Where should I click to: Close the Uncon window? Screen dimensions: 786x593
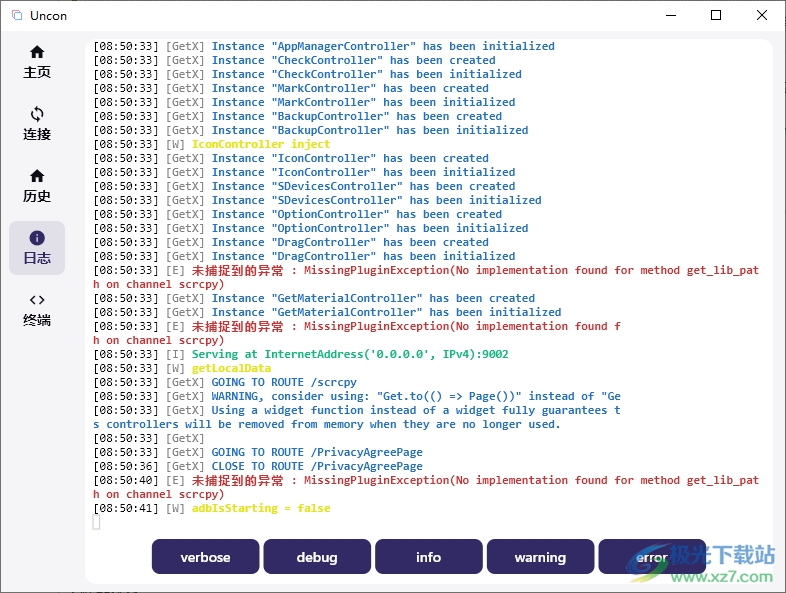click(762, 16)
